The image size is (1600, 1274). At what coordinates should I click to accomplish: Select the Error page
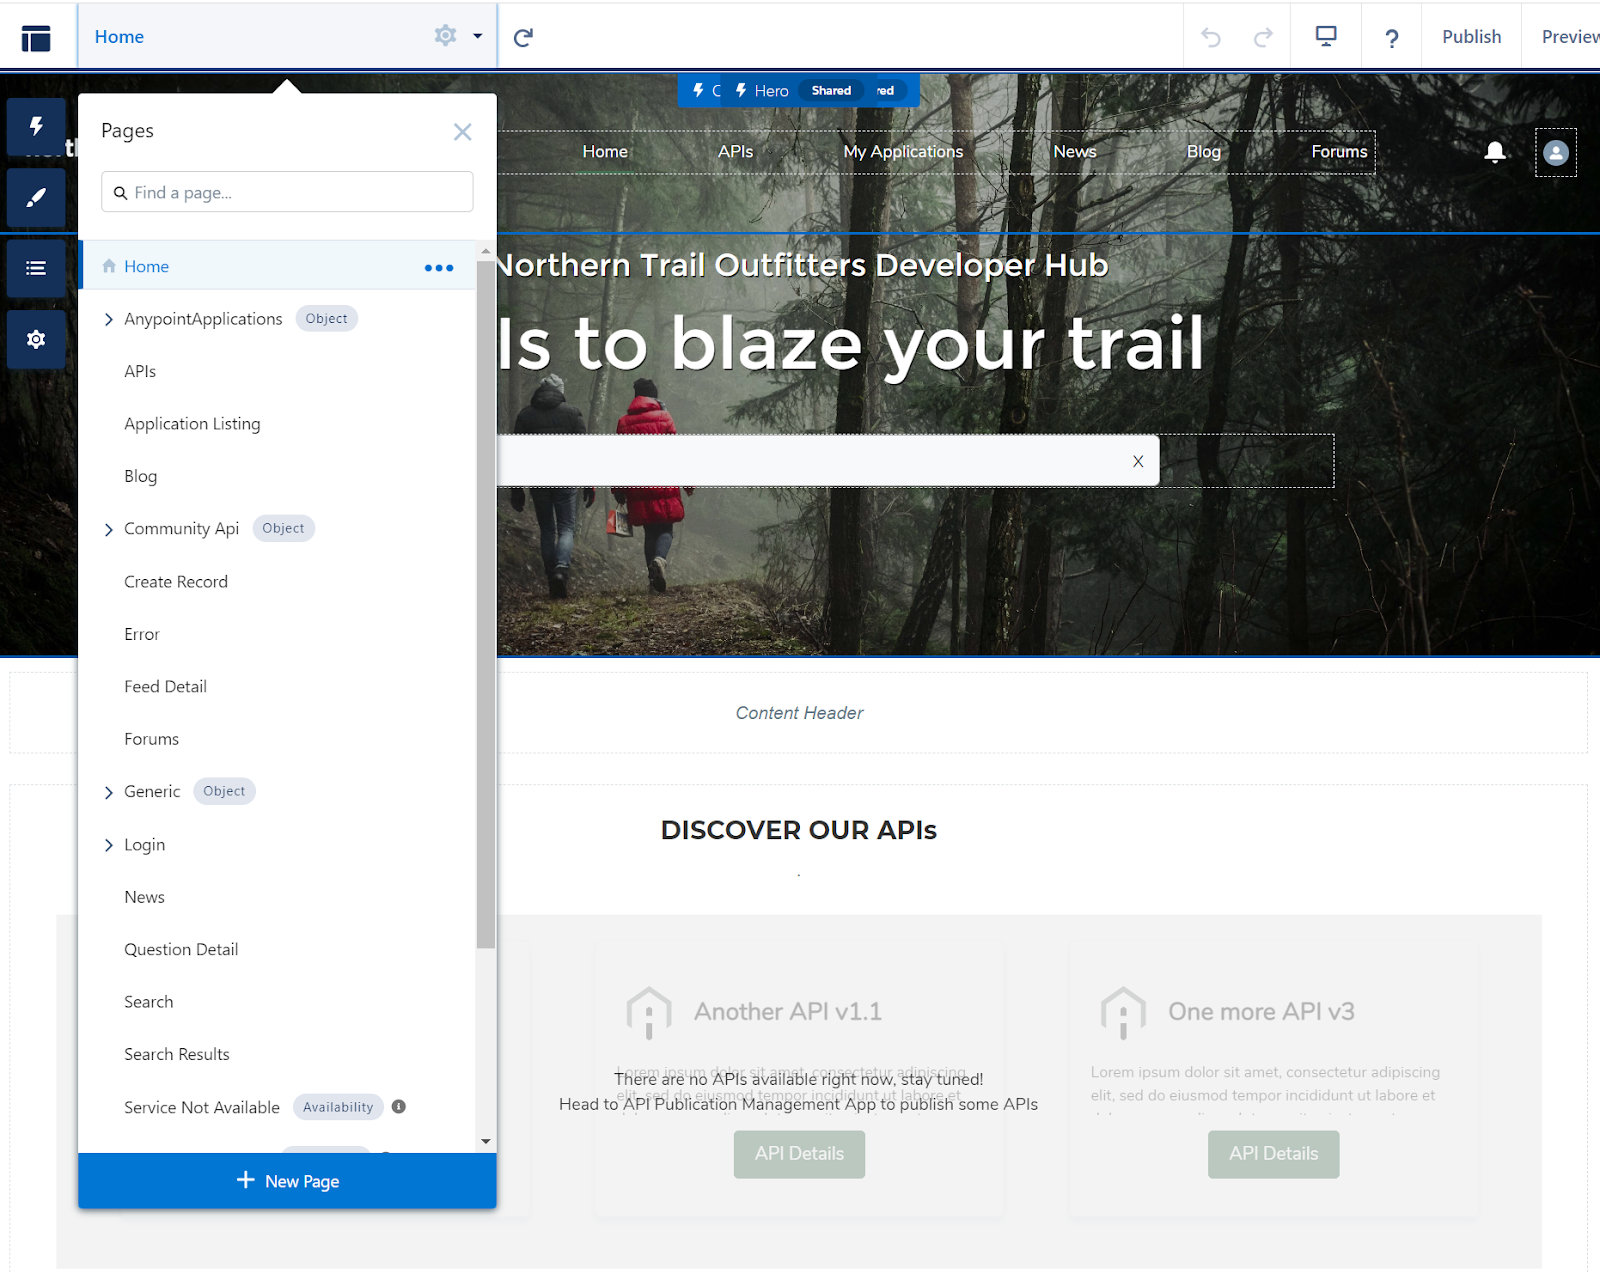coord(142,634)
